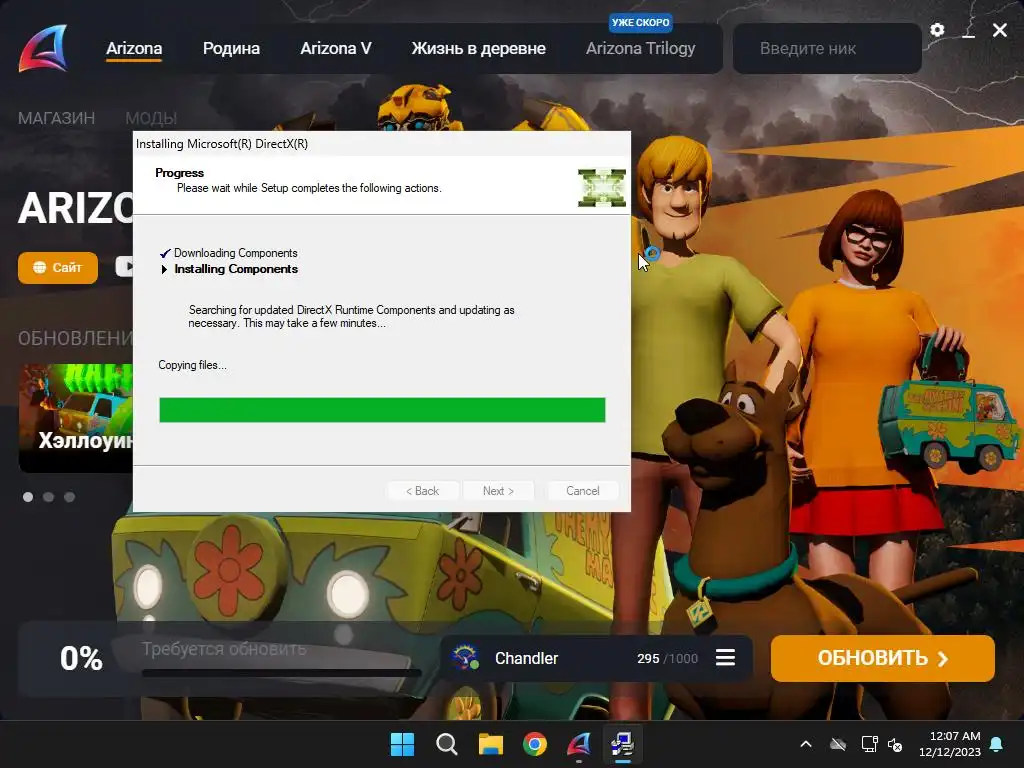Image resolution: width=1024 pixels, height=768 pixels.
Task: Open the МОДЫ section
Action: pyautogui.click(x=151, y=118)
